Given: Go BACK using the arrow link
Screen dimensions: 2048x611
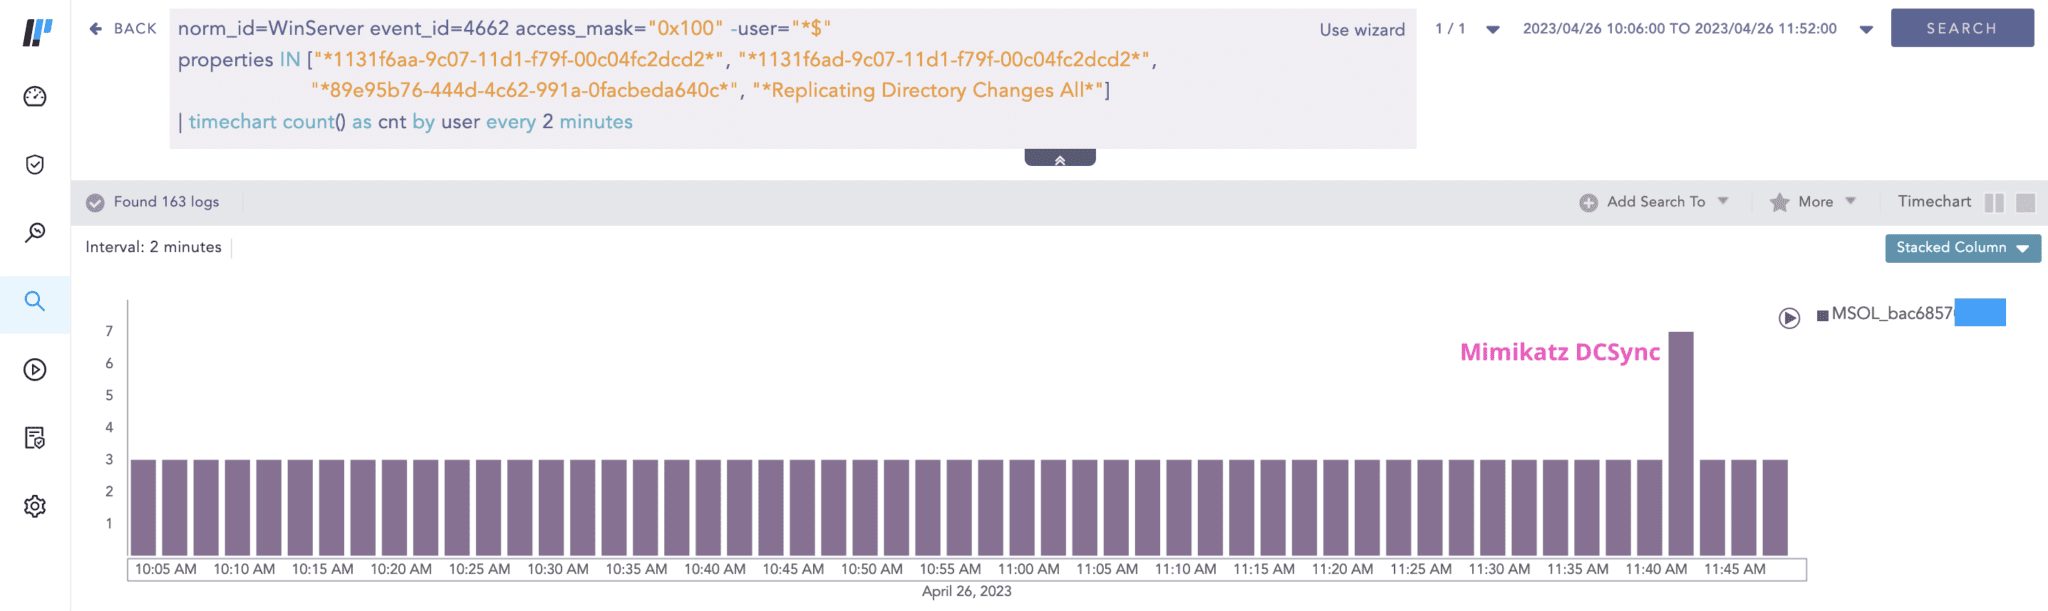Looking at the screenshot, I should 123,29.
